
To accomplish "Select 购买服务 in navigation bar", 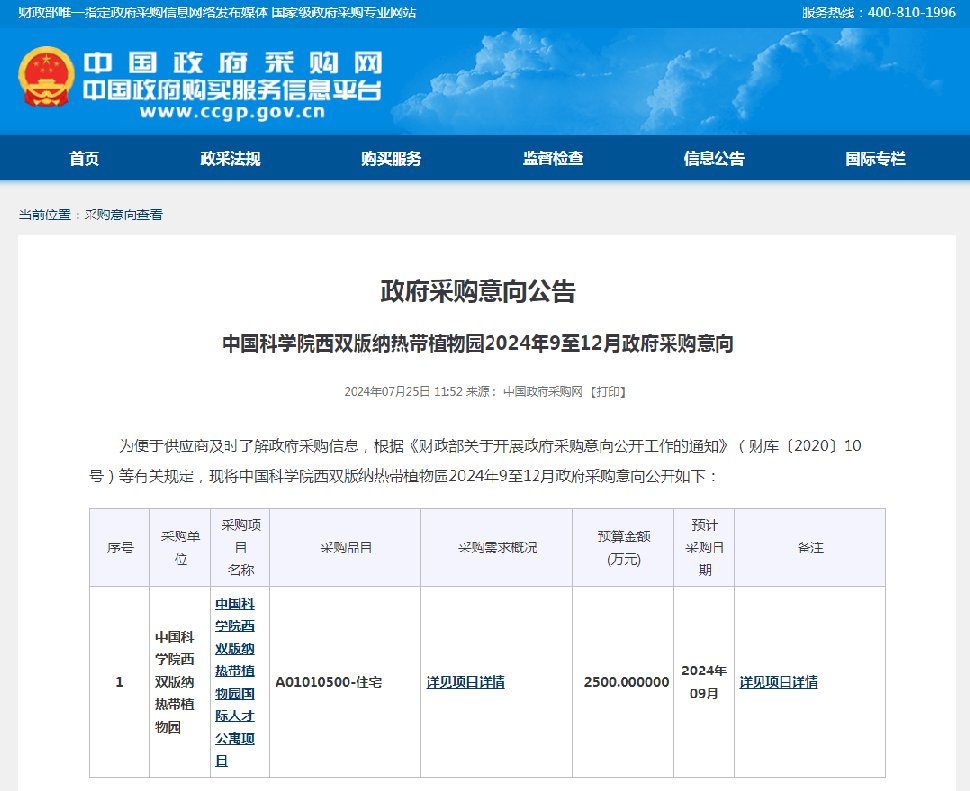I will click(391, 159).
